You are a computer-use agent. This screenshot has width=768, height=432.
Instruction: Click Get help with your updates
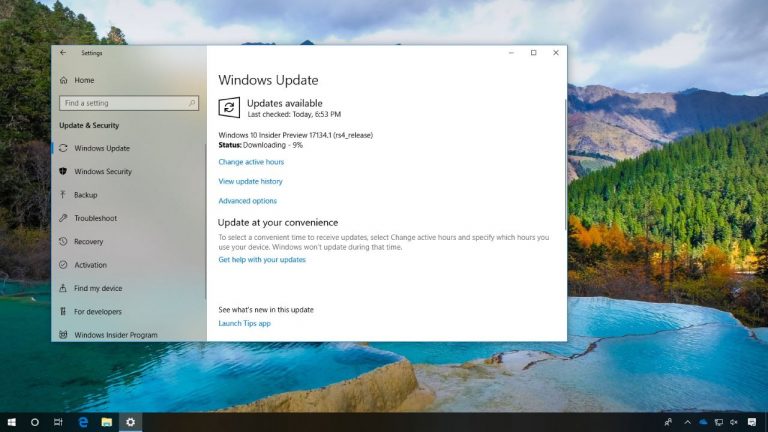(x=262, y=260)
